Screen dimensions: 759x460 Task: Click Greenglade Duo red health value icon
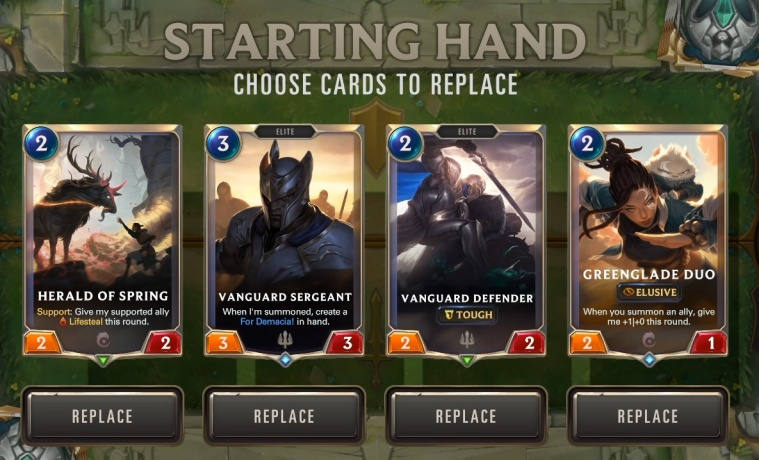710,343
